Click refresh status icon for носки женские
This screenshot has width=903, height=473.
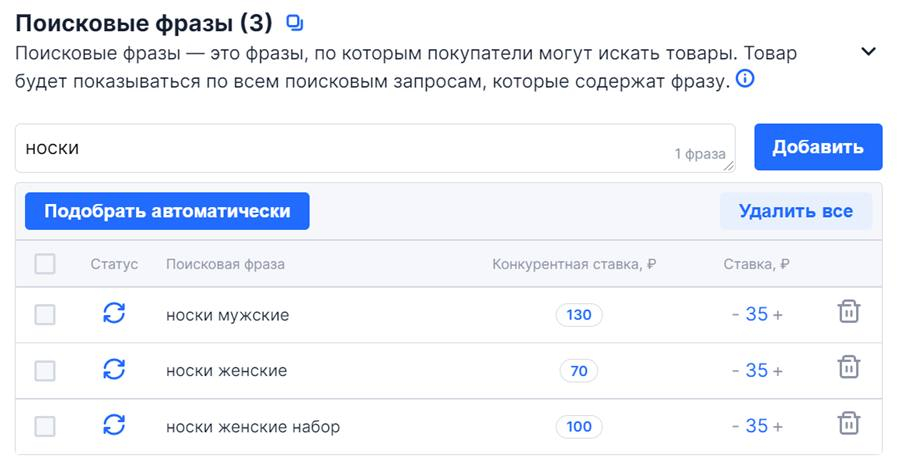click(114, 370)
